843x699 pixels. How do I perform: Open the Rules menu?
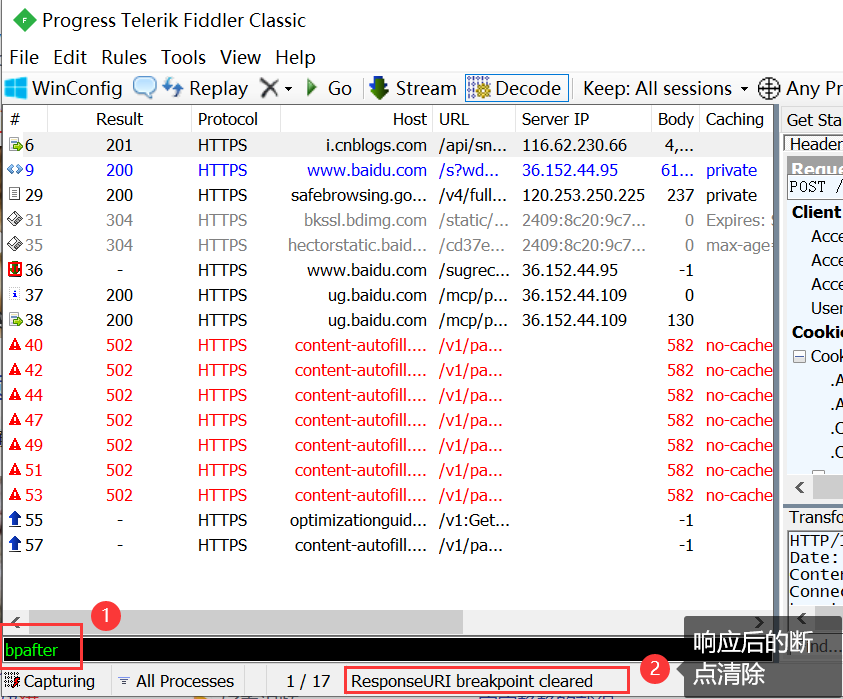(124, 57)
